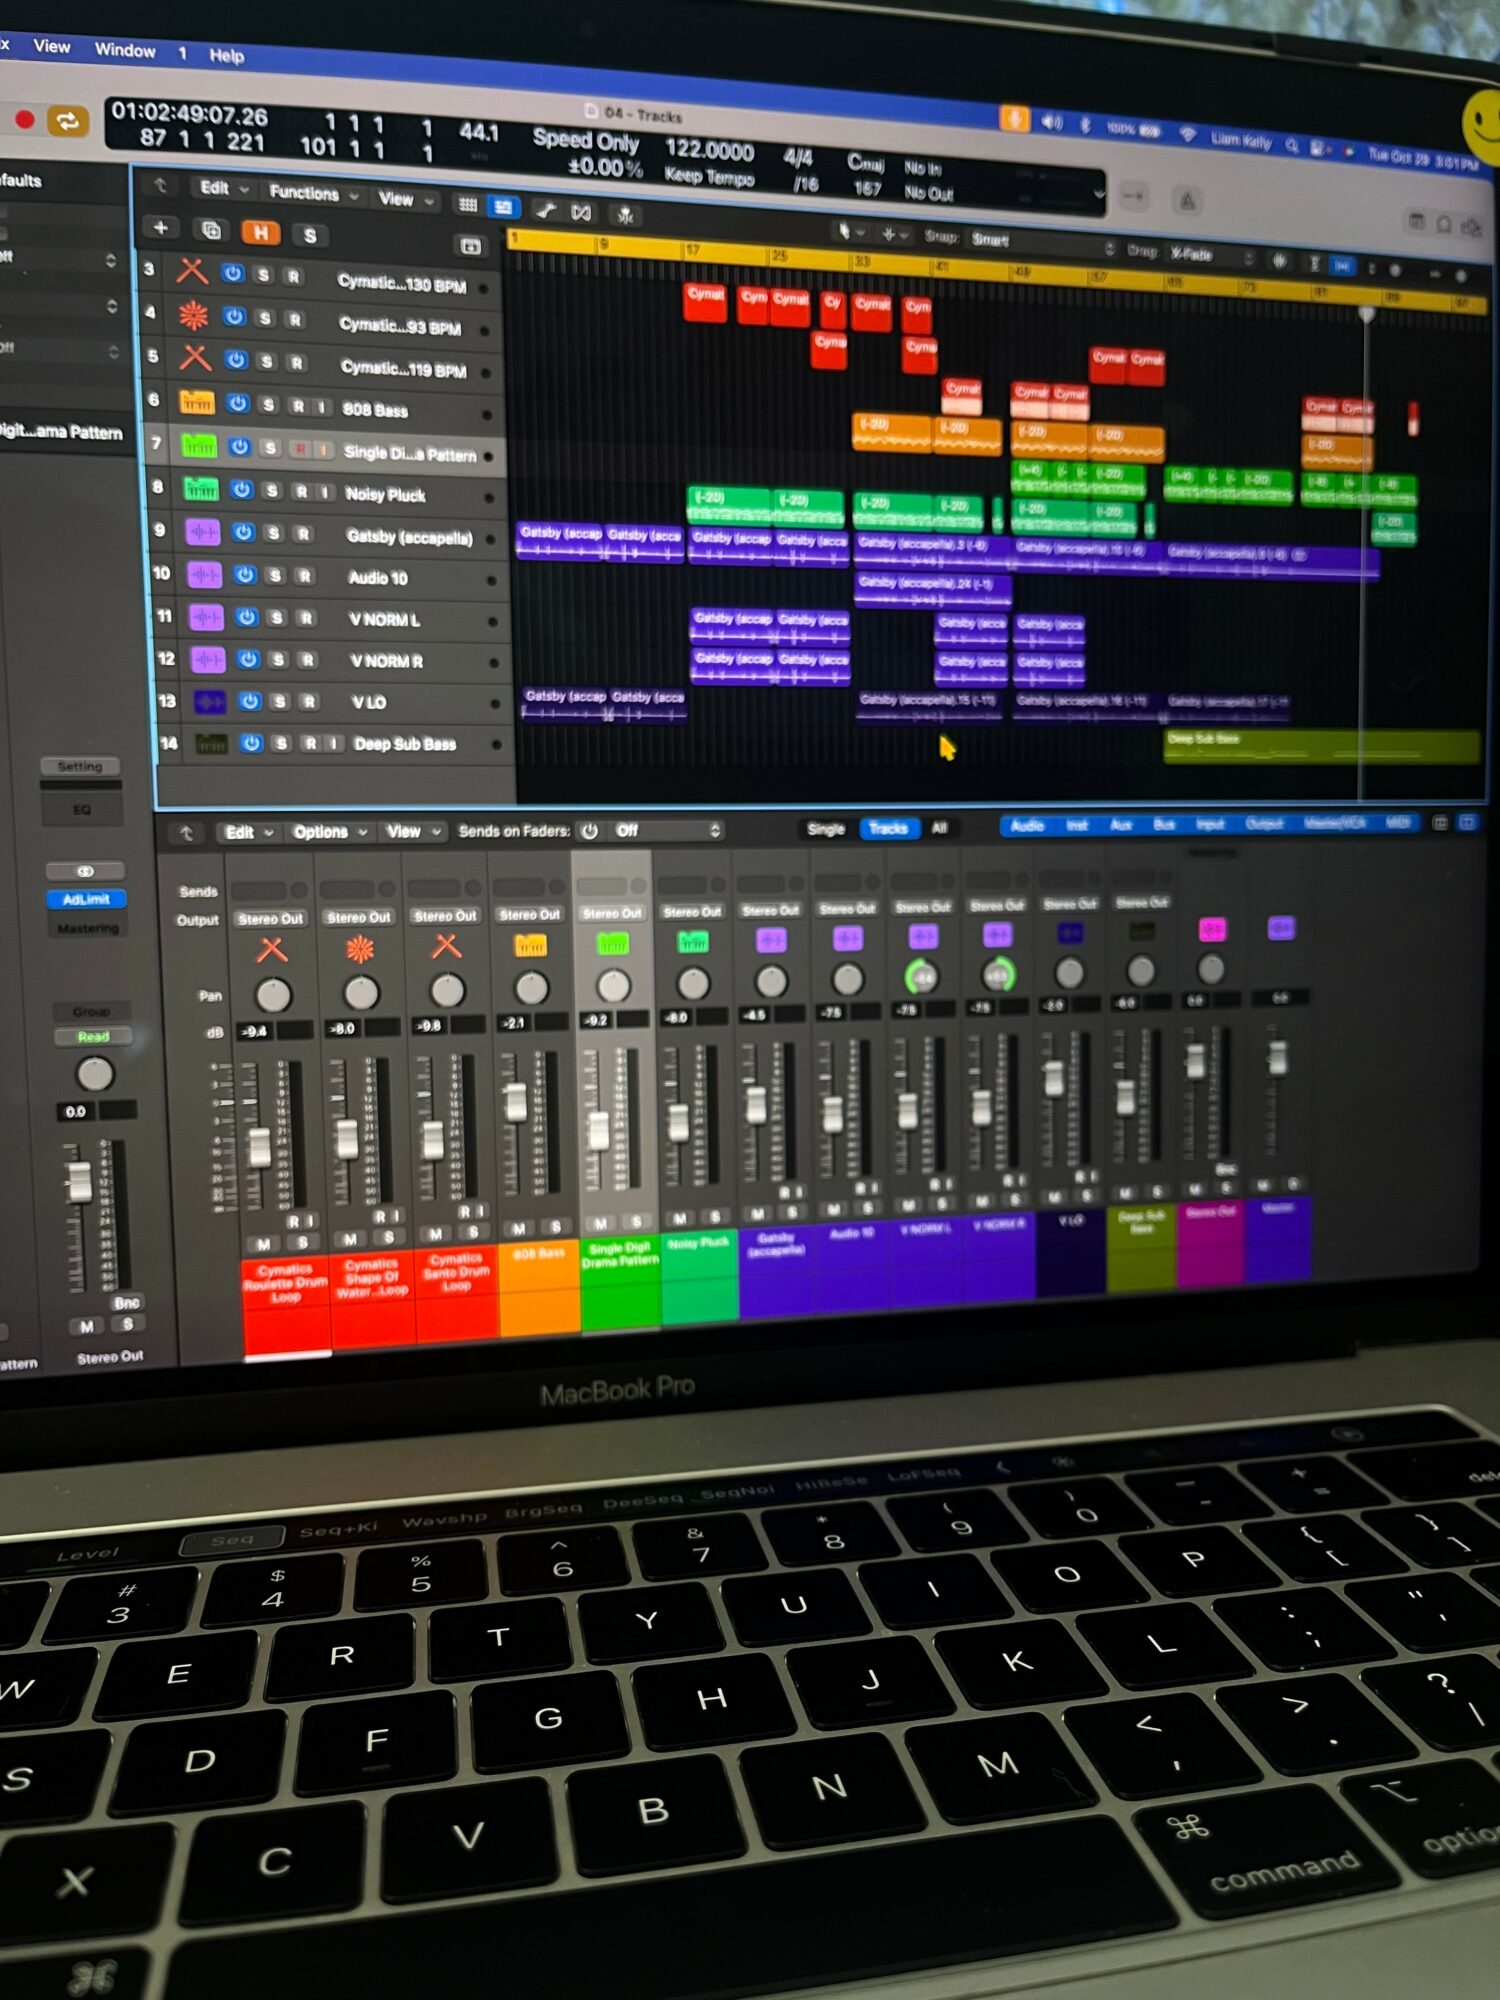1500x2000 pixels.
Task: Toggle power on the Noisy Pluck track
Action: (241, 490)
